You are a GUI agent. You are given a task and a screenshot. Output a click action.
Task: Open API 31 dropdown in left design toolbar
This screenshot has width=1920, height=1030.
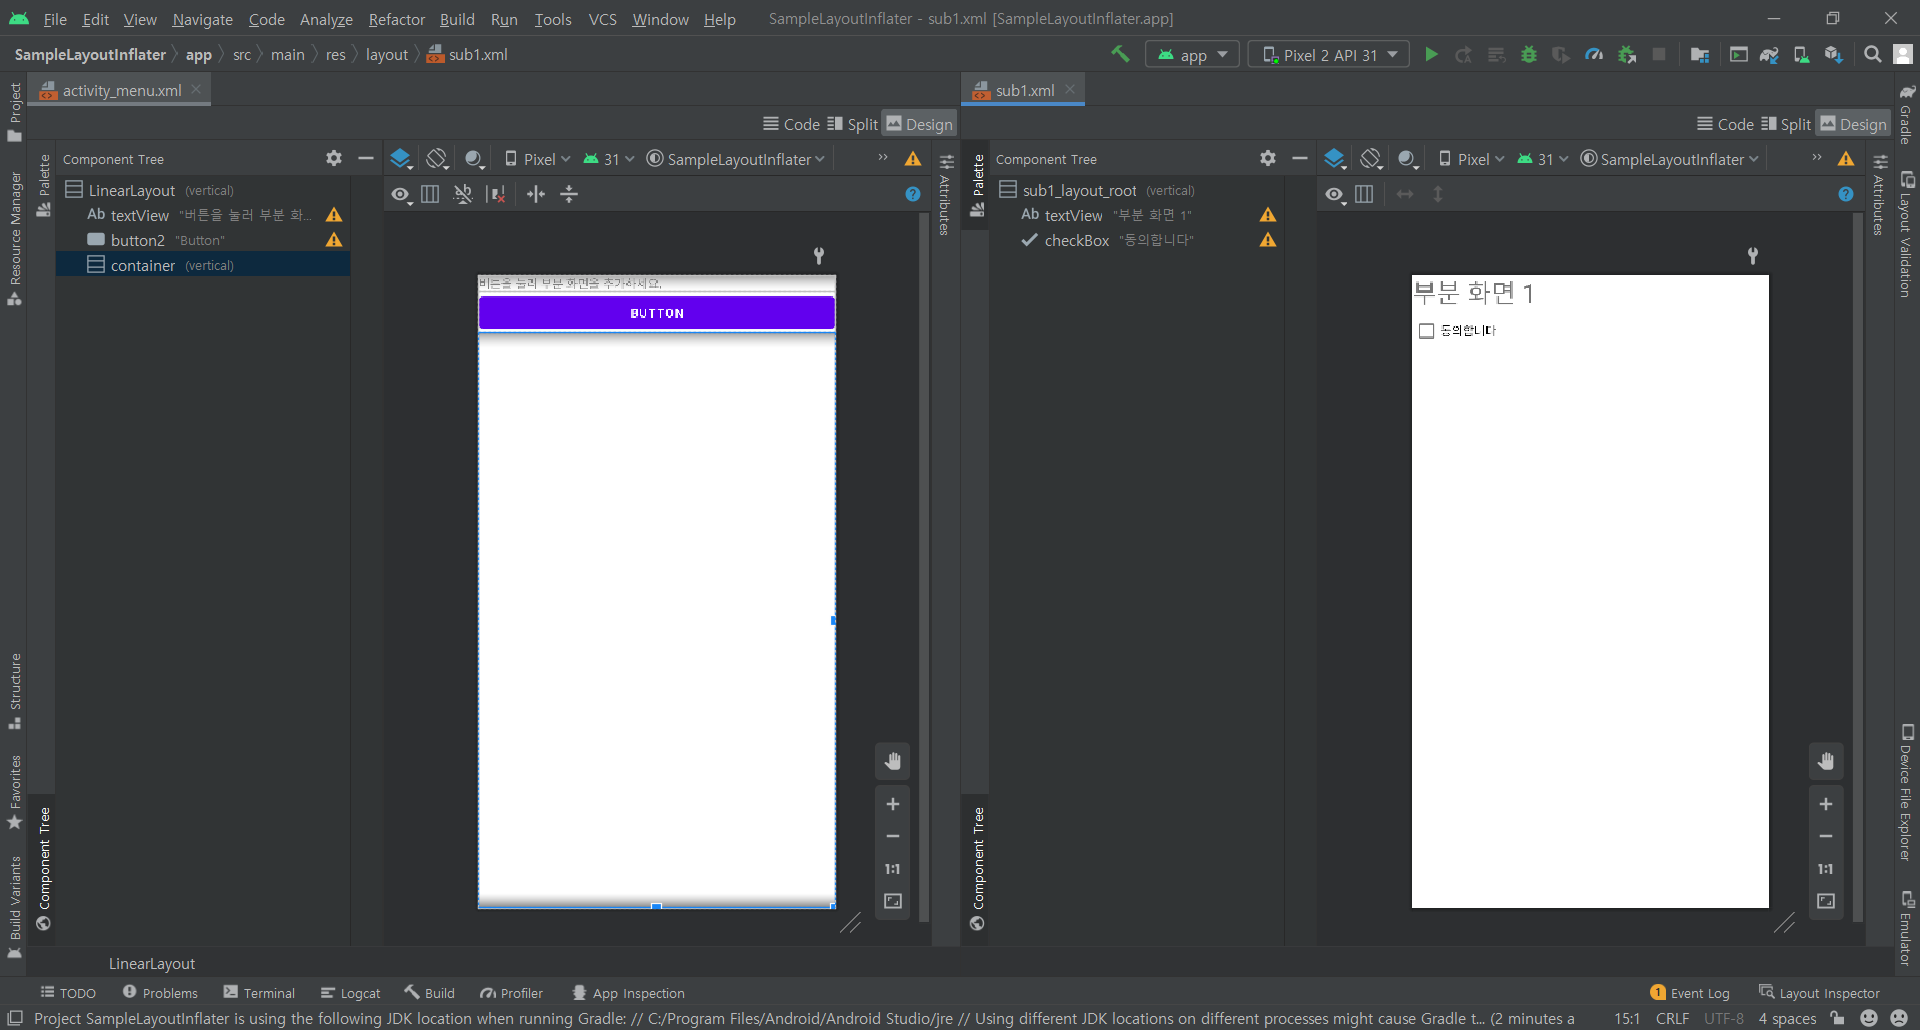[609, 158]
